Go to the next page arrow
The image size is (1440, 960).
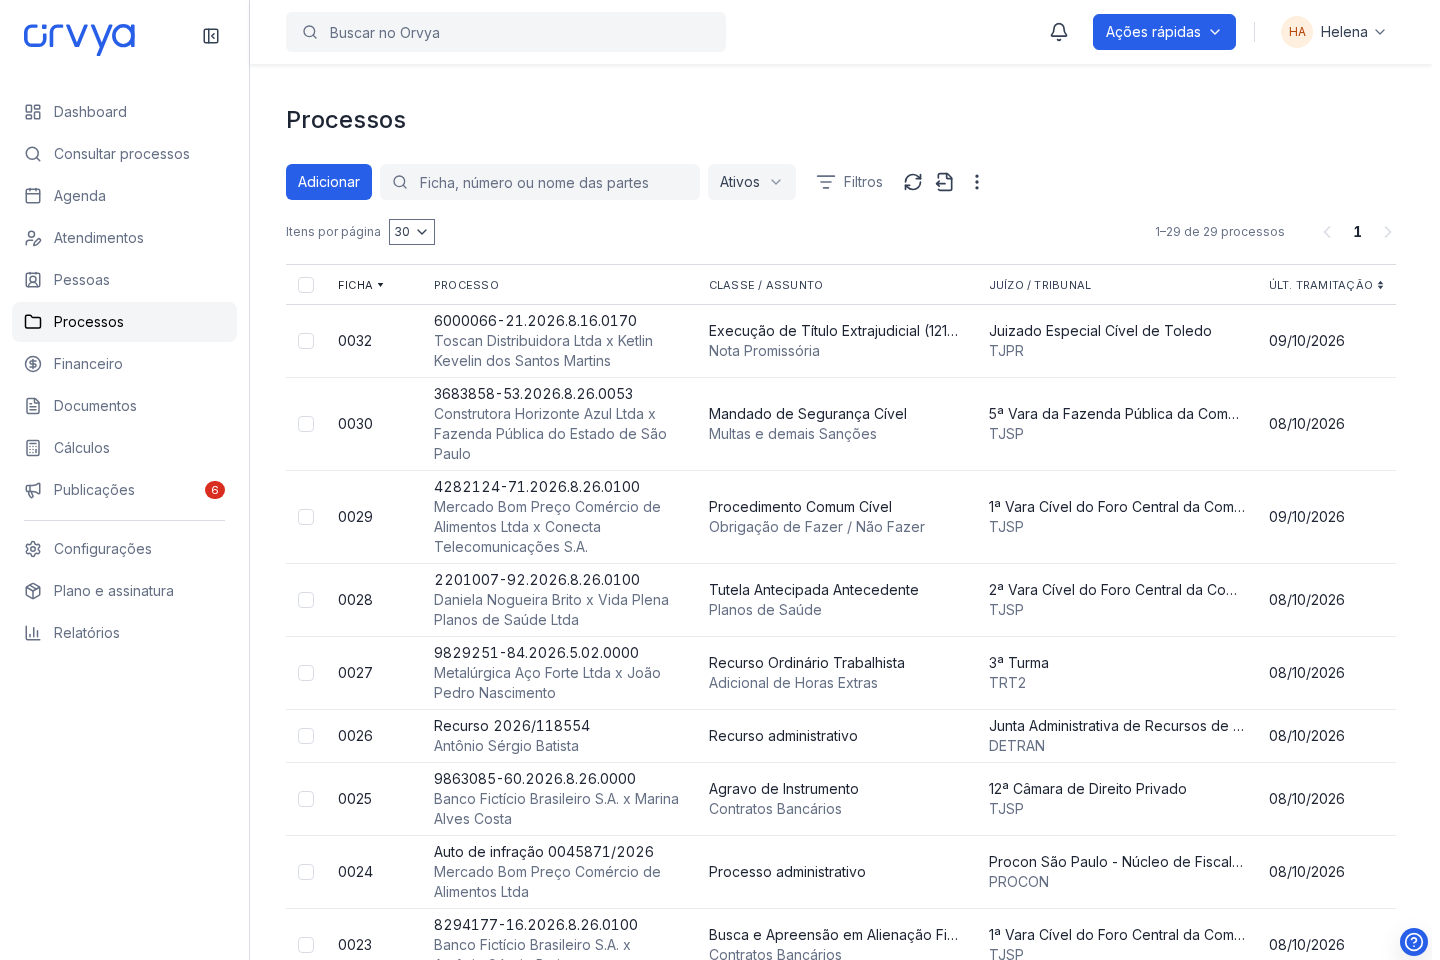point(1388,232)
